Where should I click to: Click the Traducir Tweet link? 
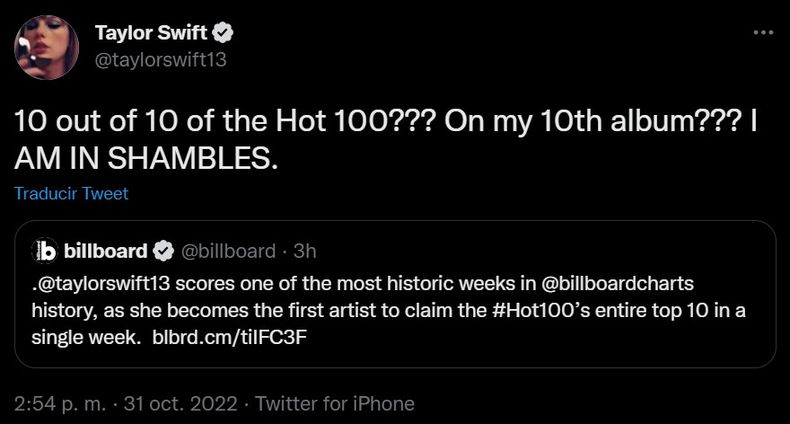pos(71,193)
